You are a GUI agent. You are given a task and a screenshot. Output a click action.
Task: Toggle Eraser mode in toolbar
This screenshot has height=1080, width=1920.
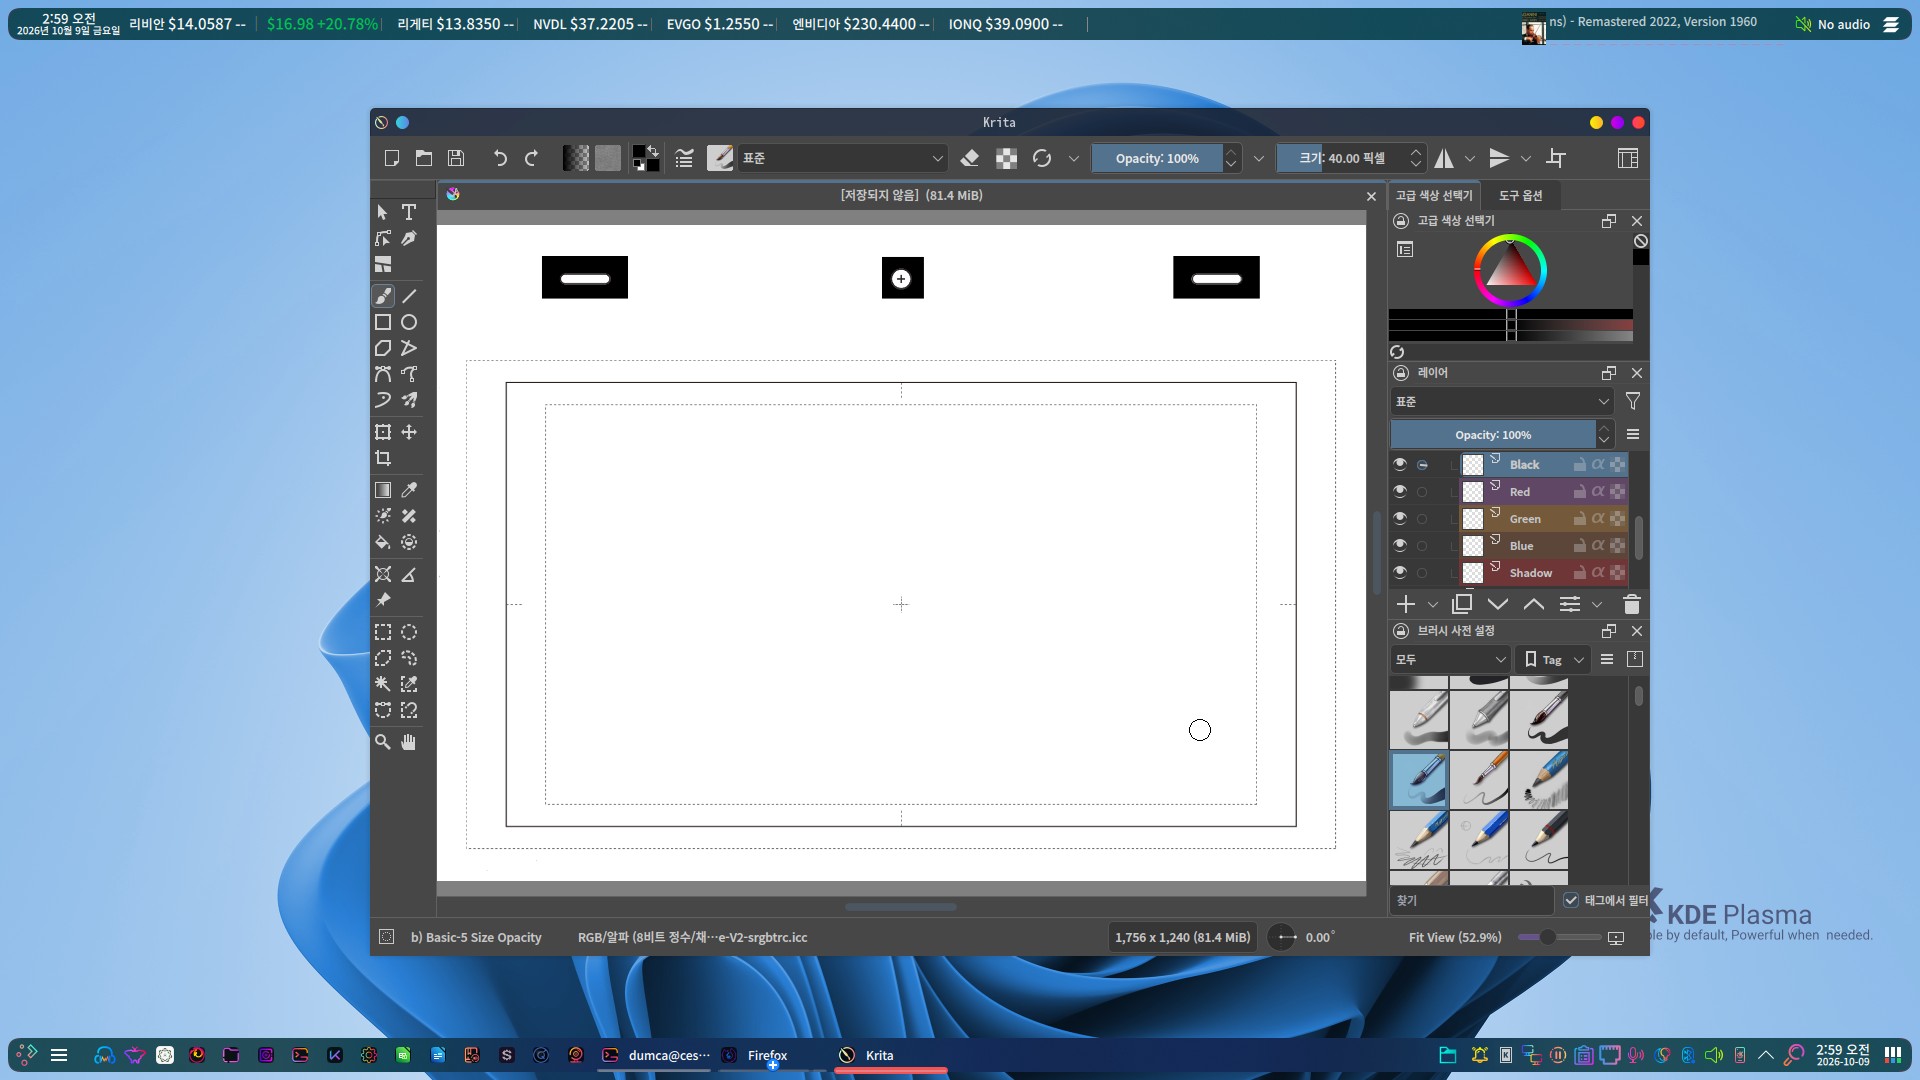pyautogui.click(x=970, y=158)
